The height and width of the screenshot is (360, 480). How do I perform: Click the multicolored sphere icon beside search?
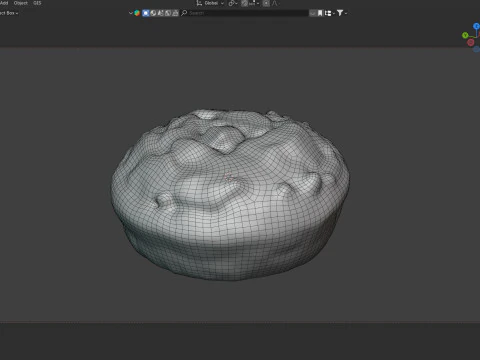coord(137,13)
